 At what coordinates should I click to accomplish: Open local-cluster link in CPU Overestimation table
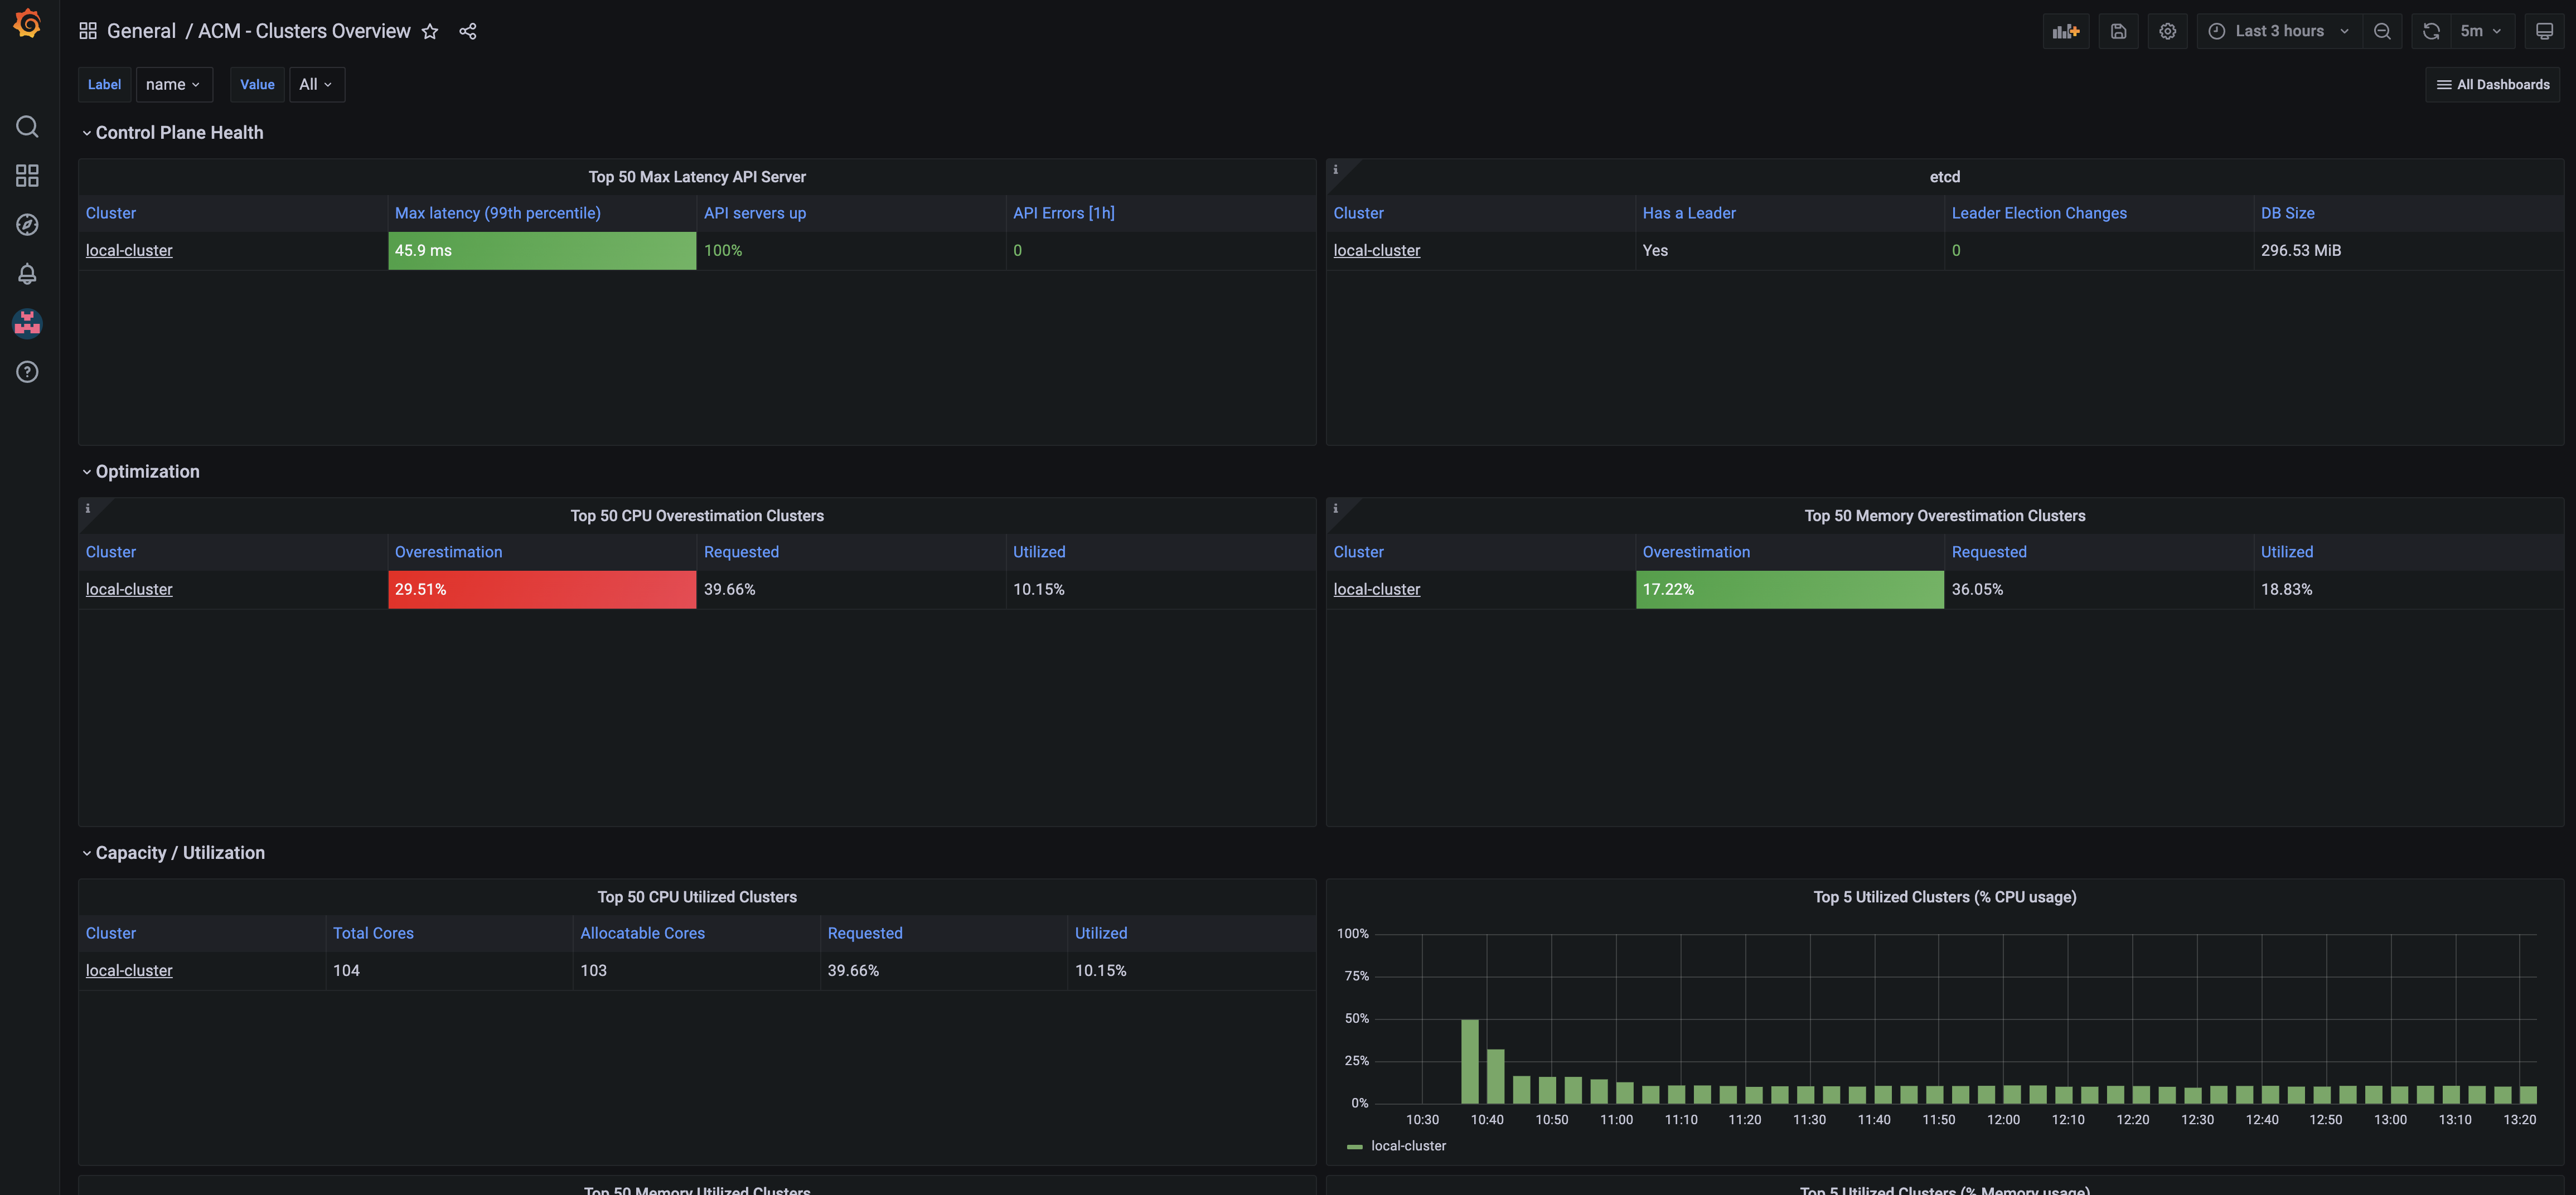tap(129, 589)
